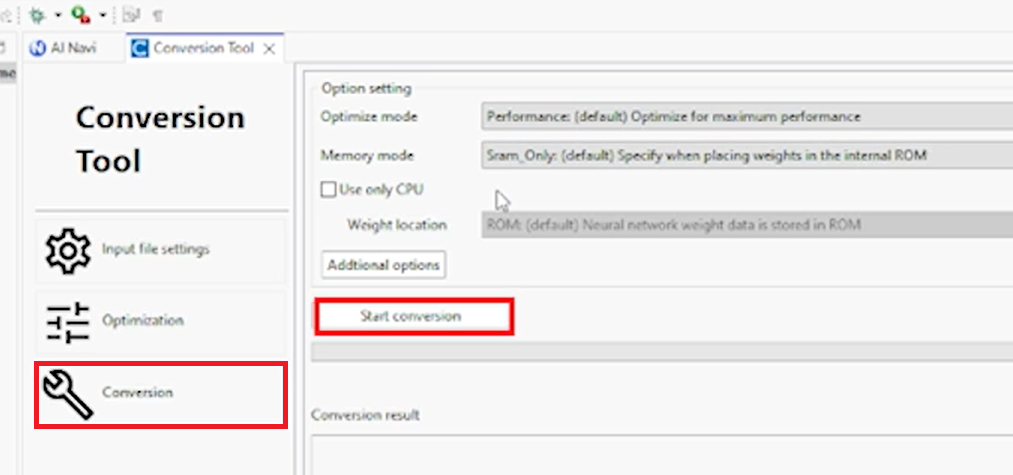Click the wrench icon for Conversion

(x=68, y=393)
